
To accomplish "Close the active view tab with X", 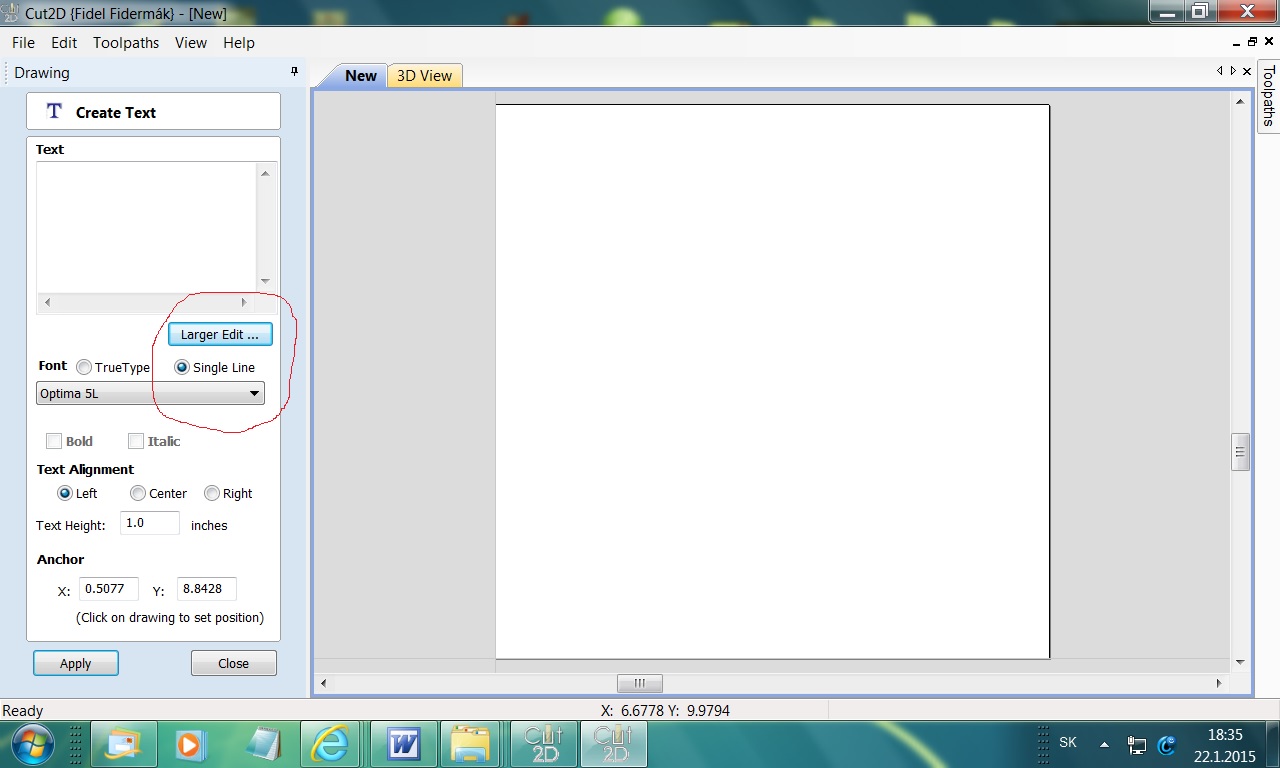I will point(1246,71).
